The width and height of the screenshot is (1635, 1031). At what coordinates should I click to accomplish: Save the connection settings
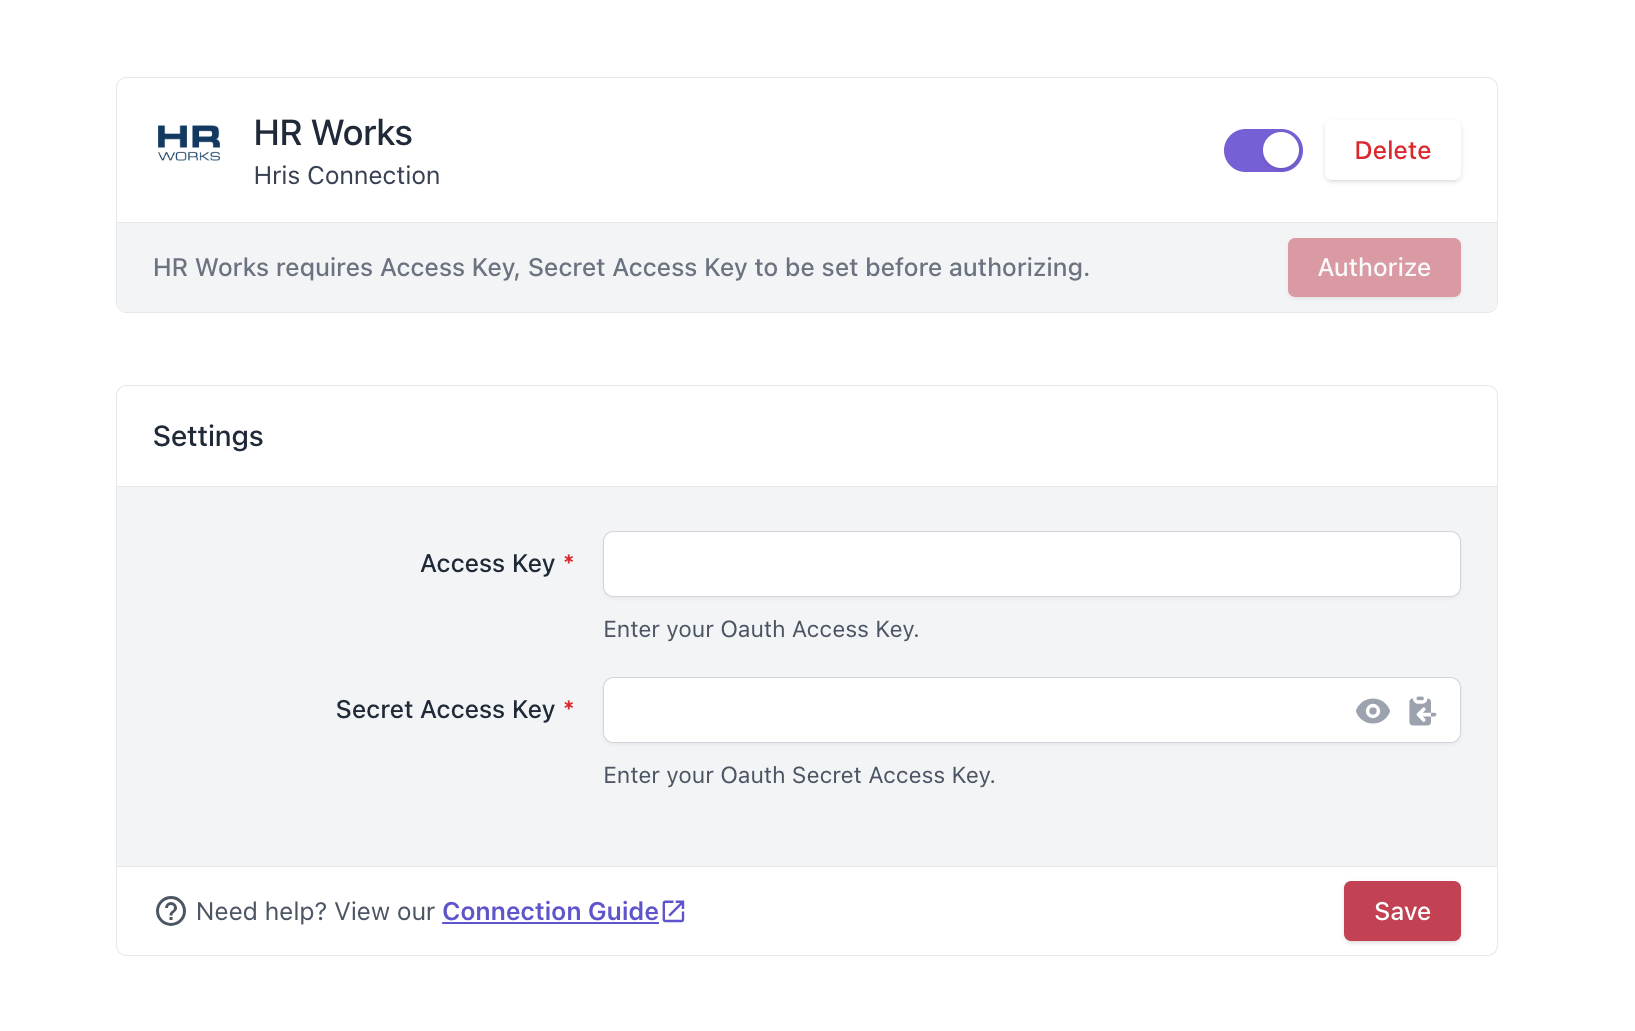1402,911
